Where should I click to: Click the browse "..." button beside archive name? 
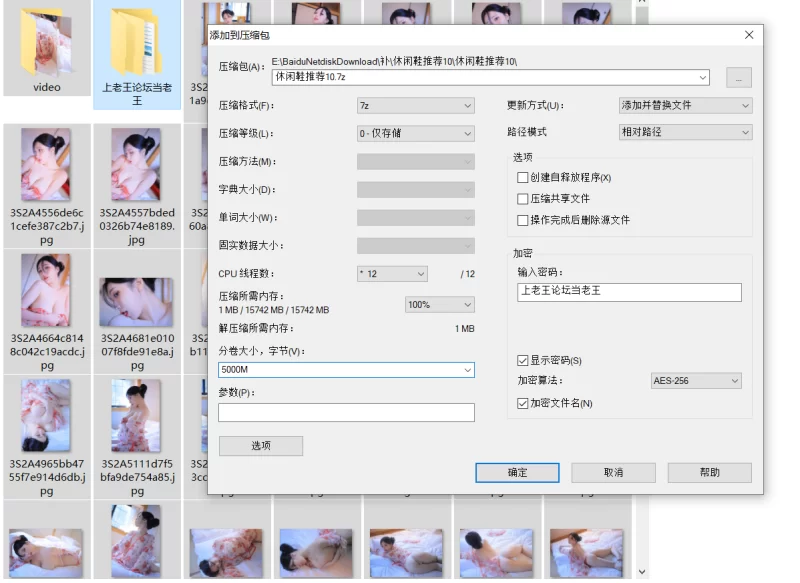click(x=738, y=78)
